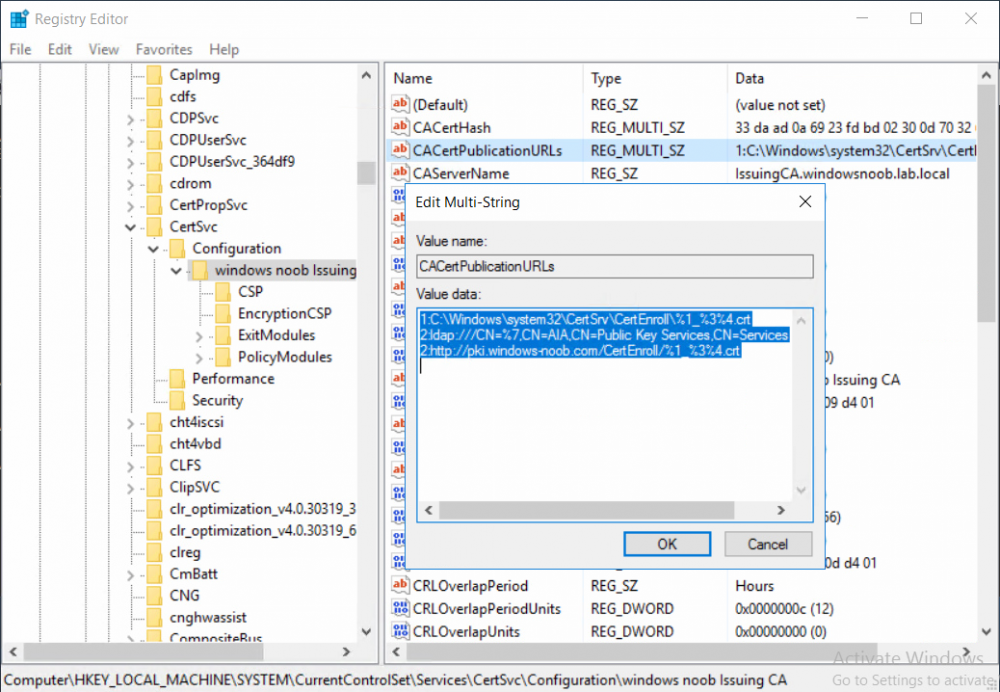The height and width of the screenshot is (692, 1000).
Task: Collapse the windows noob Issuing node
Action: tap(177, 270)
